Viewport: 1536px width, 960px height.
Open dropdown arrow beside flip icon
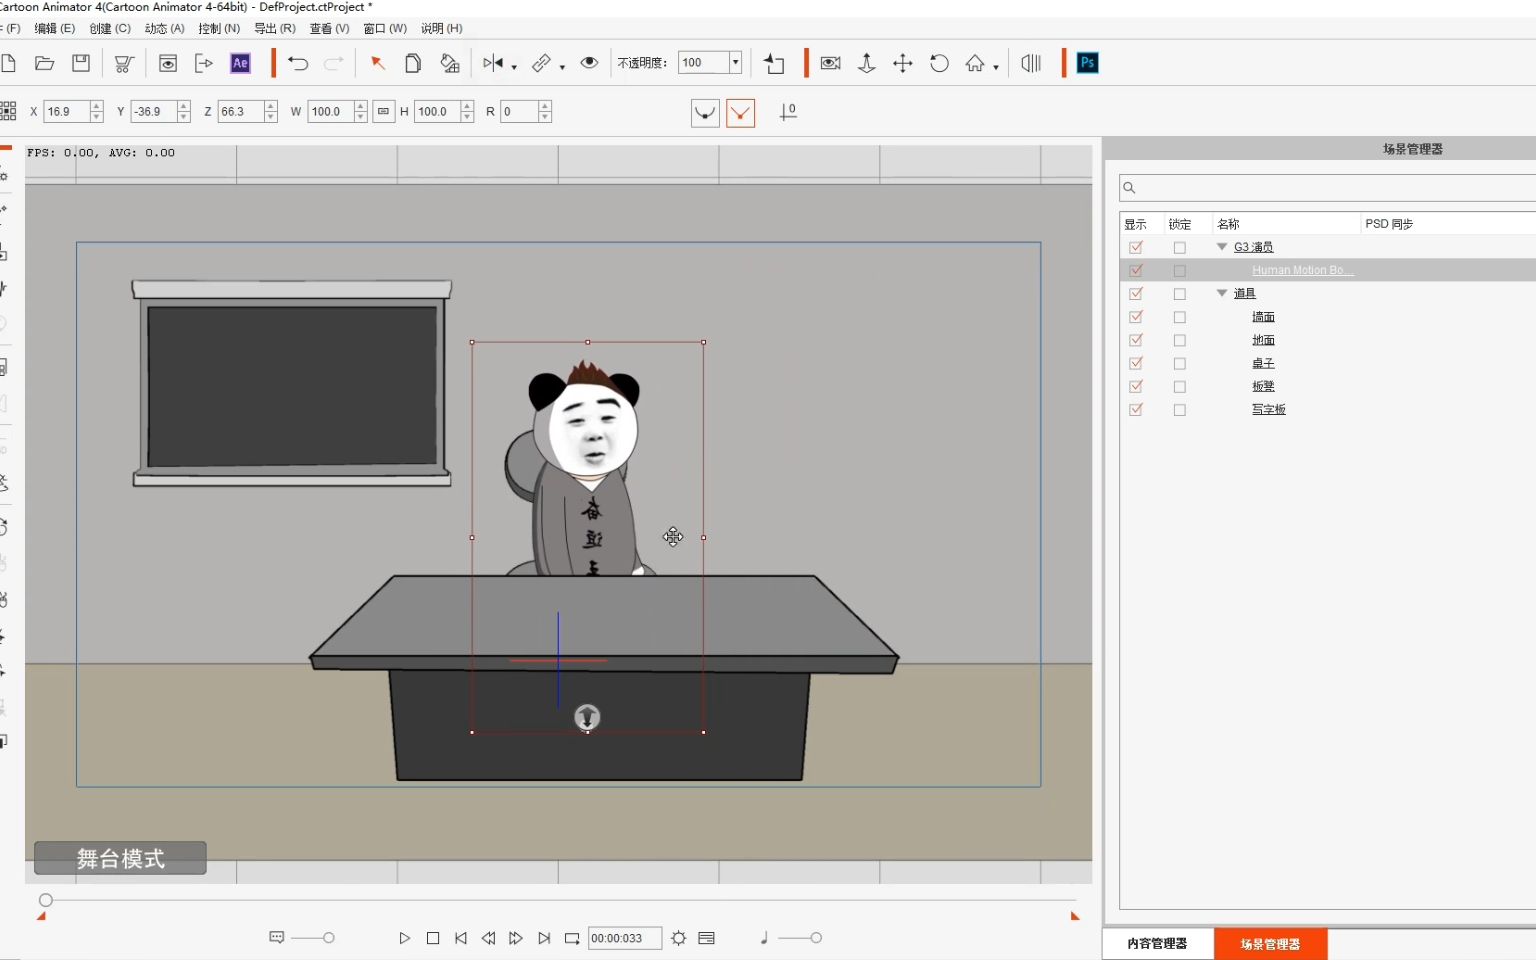point(514,67)
